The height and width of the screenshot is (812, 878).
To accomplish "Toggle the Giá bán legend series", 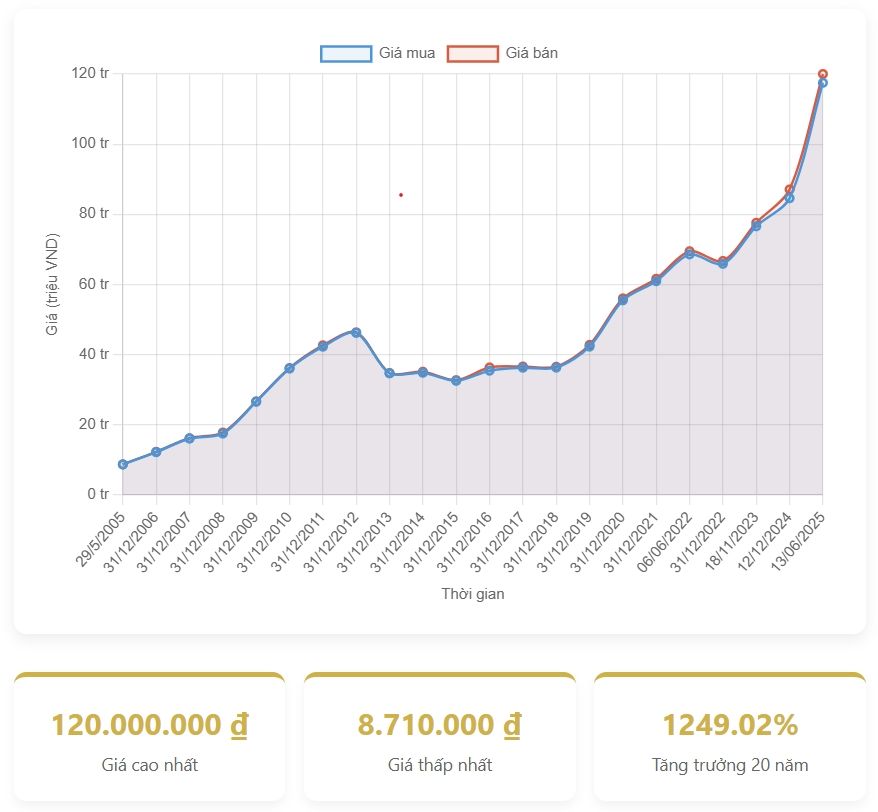I will 503,53.
